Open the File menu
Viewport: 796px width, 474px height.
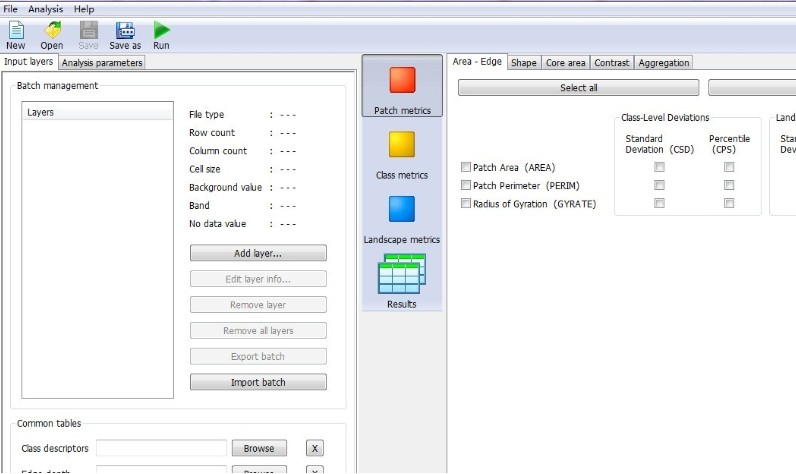tap(10, 9)
